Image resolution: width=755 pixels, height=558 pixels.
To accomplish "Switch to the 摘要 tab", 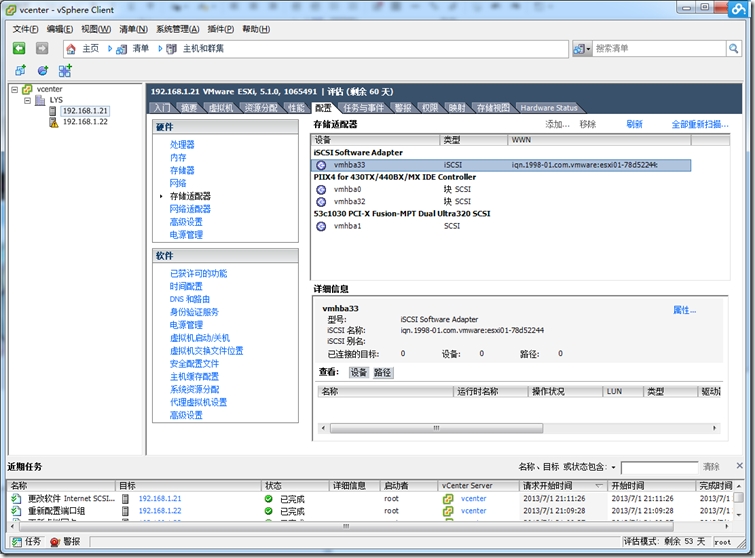I will click(189, 108).
